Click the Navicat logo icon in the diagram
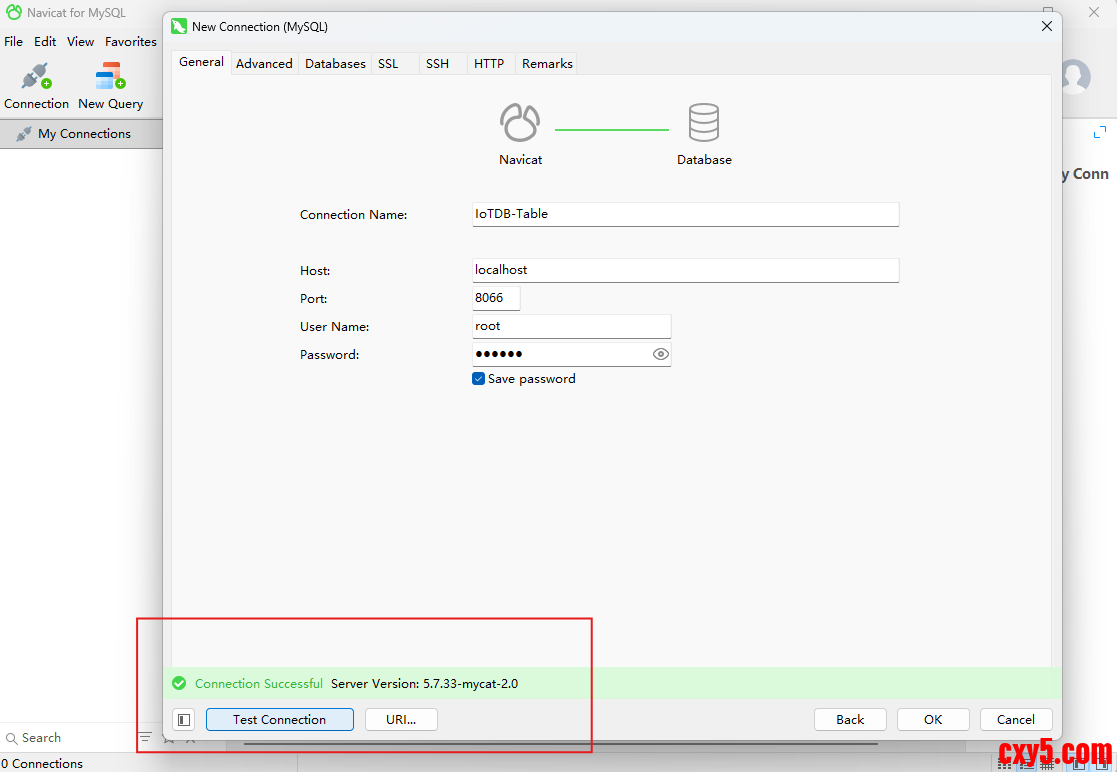This screenshot has width=1117, height=772. 520,123
